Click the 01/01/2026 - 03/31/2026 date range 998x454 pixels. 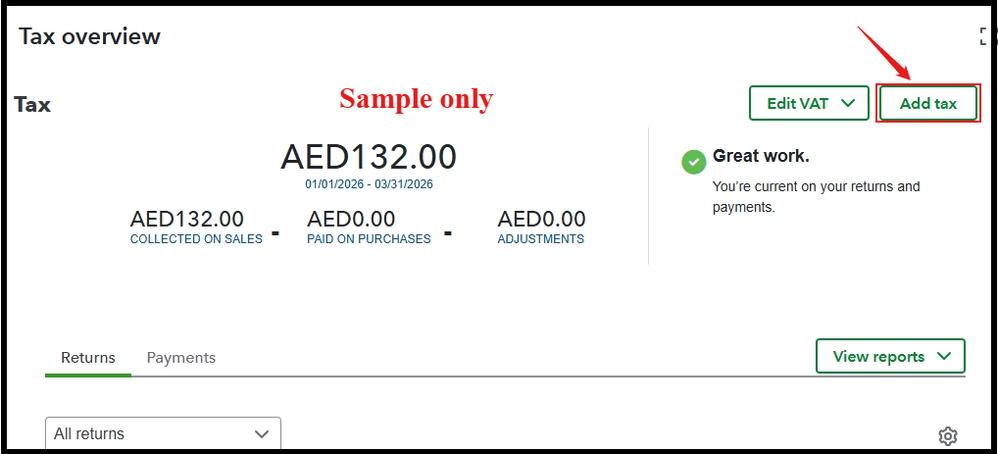369,184
